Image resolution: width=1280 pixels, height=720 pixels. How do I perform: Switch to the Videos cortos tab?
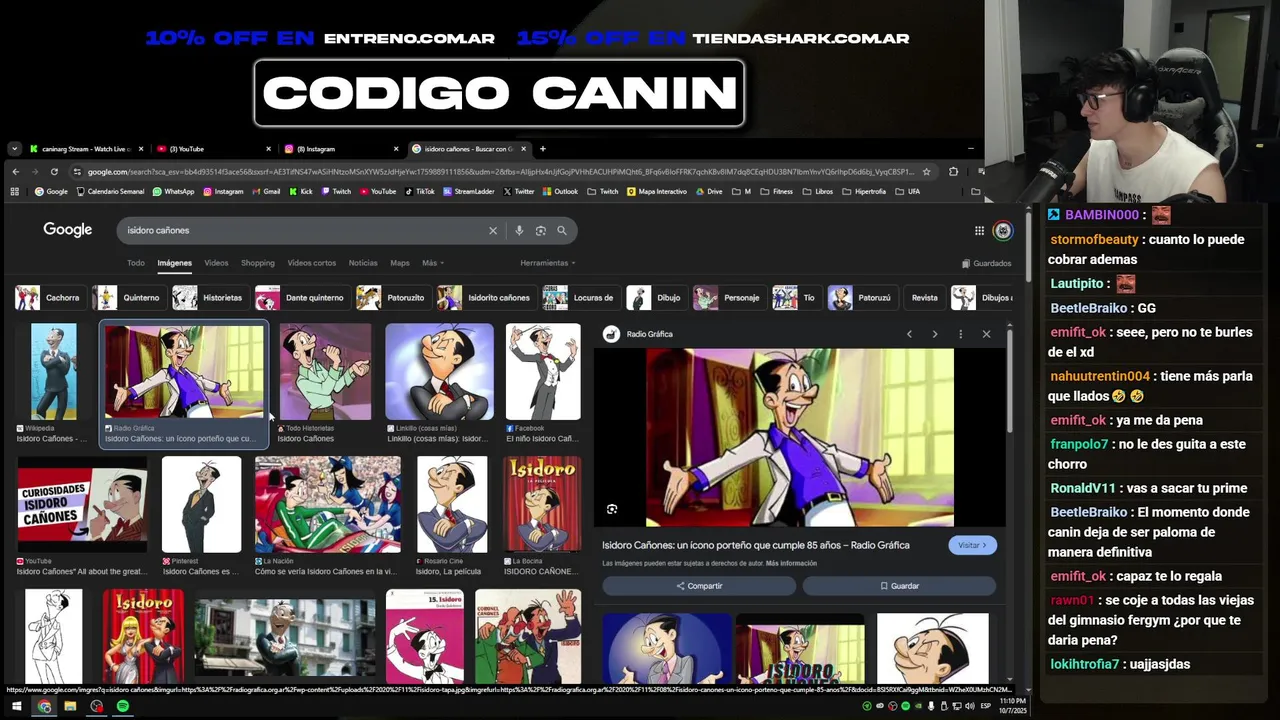[312, 263]
